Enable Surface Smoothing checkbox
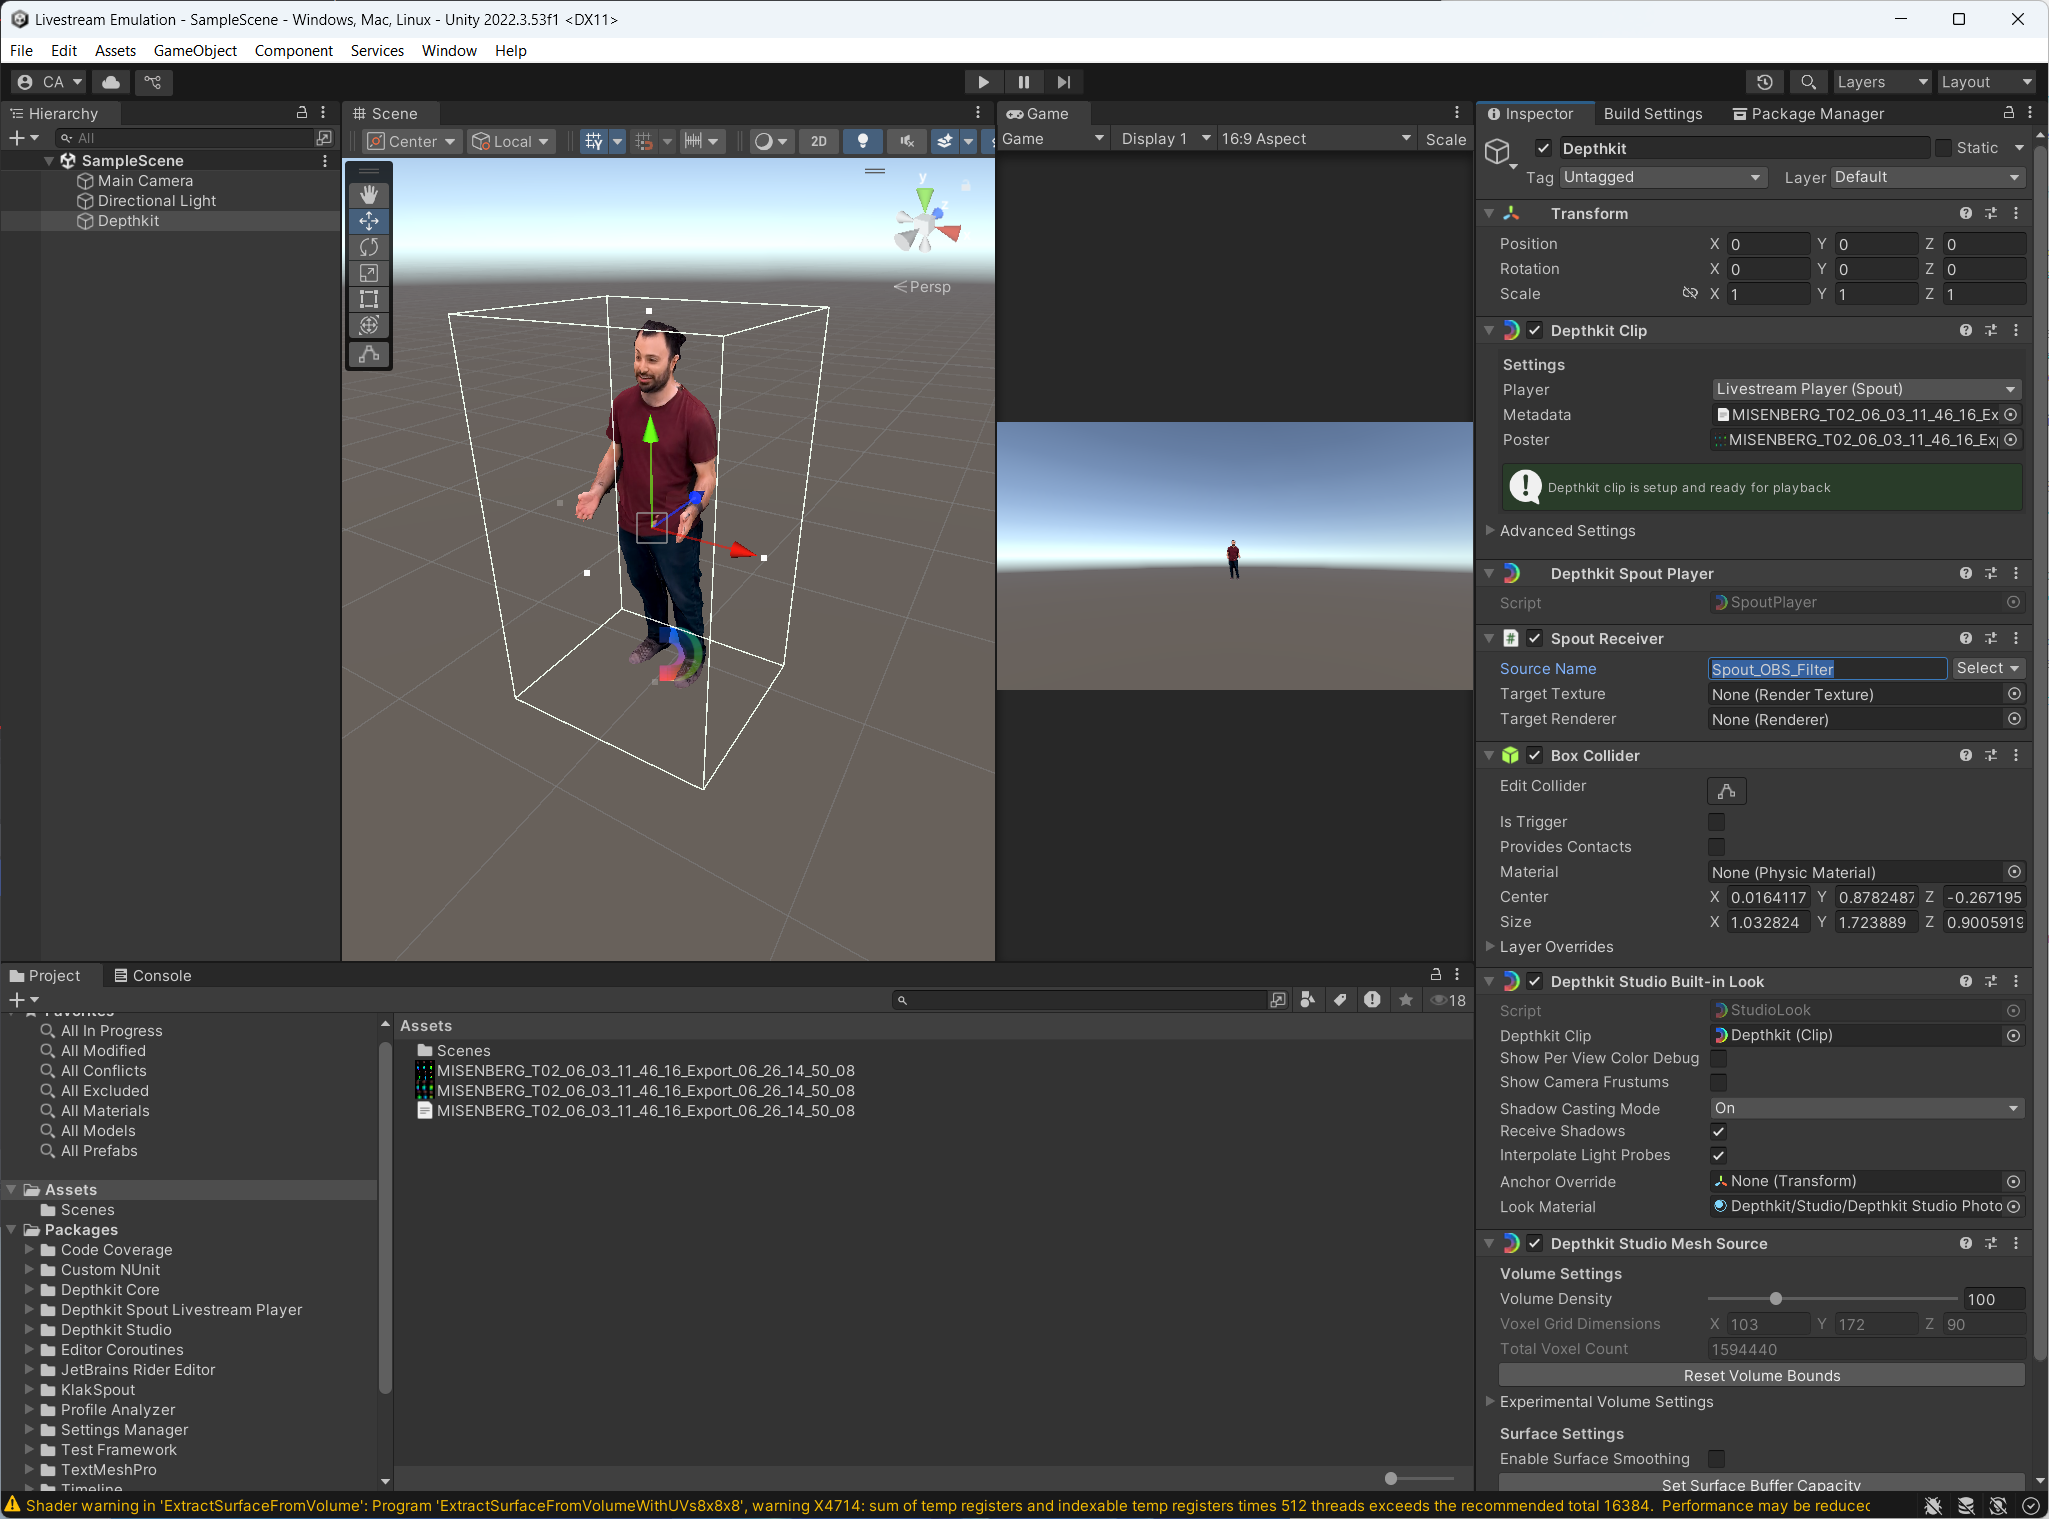Image resolution: width=2049 pixels, height=1519 pixels. point(1717,1459)
